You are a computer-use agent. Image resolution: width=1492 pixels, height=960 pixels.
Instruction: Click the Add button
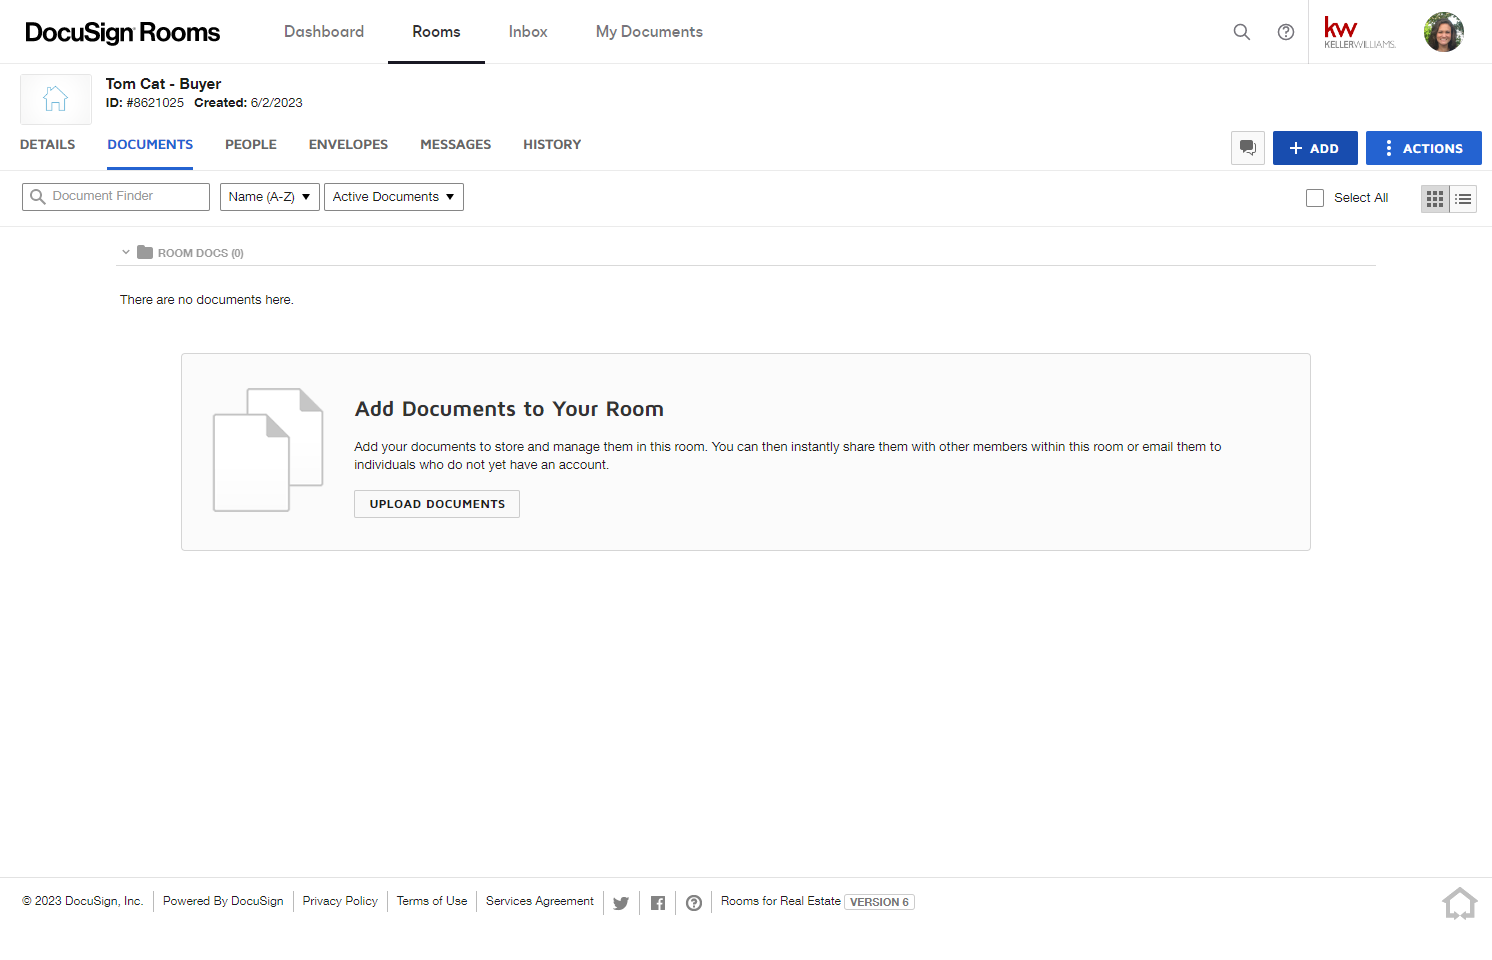click(x=1315, y=148)
